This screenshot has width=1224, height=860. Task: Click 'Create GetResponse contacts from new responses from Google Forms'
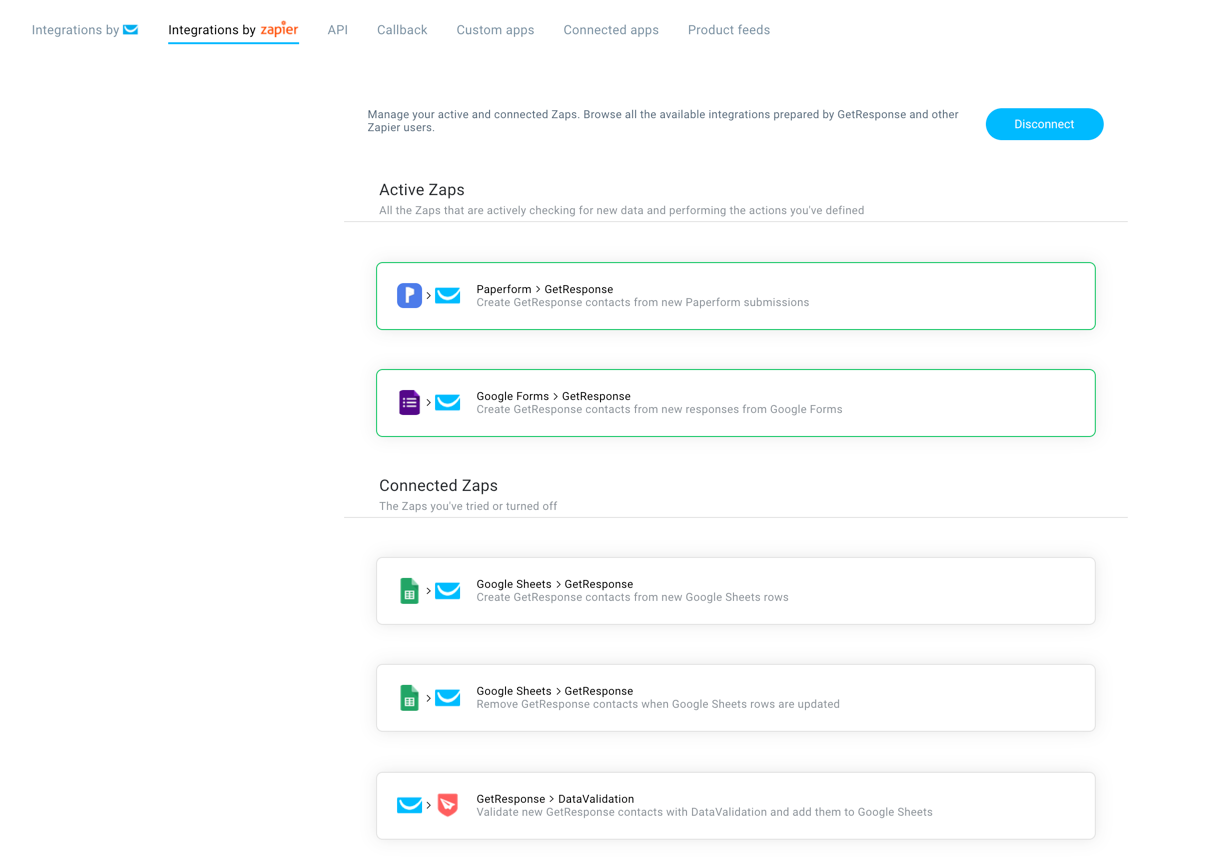pyautogui.click(x=660, y=409)
